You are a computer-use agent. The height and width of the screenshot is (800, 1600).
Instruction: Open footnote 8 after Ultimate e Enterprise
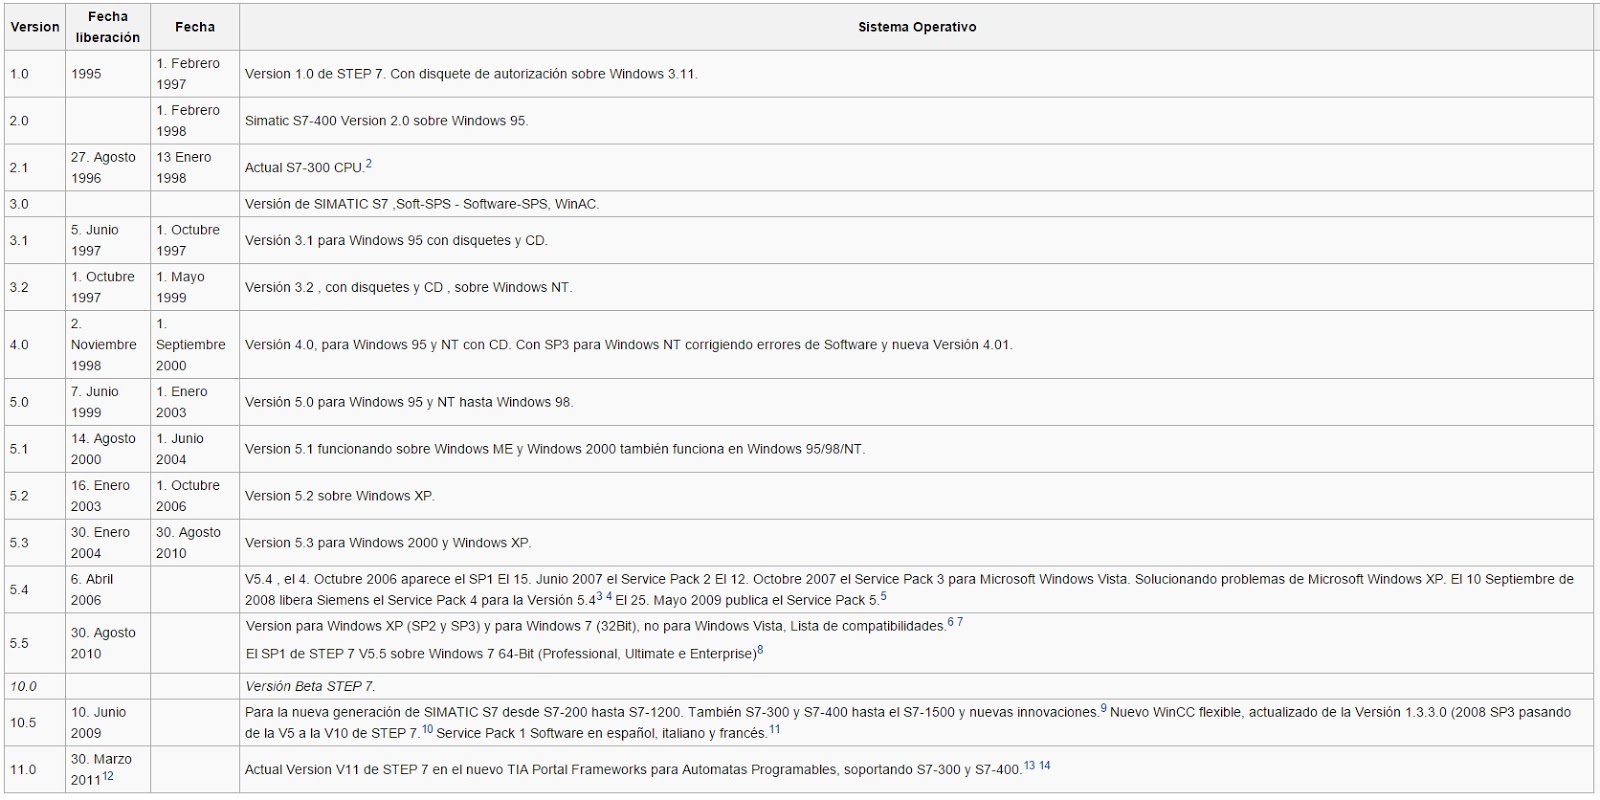[760, 649]
